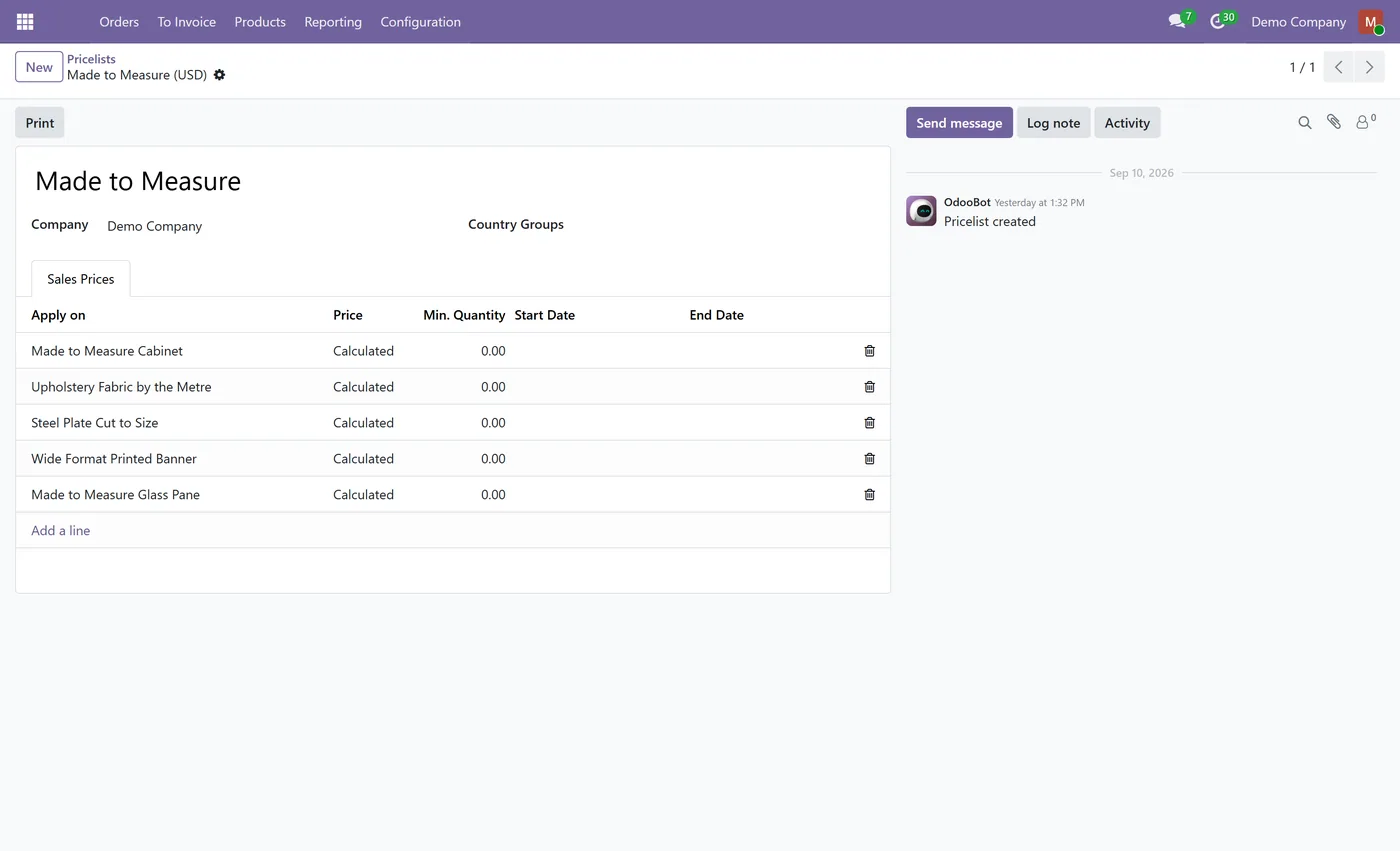Open the Configuration menu
The height and width of the screenshot is (851, 1400).
coord(420,21)
